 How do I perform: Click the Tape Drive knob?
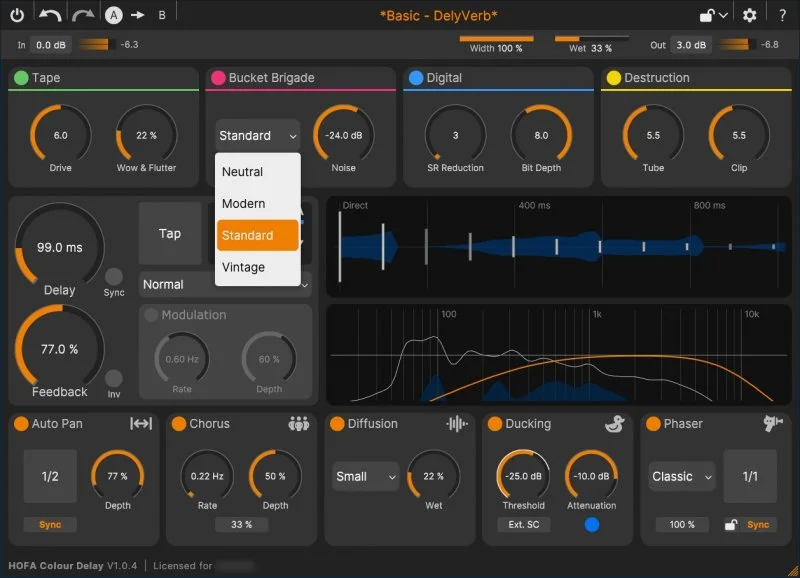tap(61, 135)
